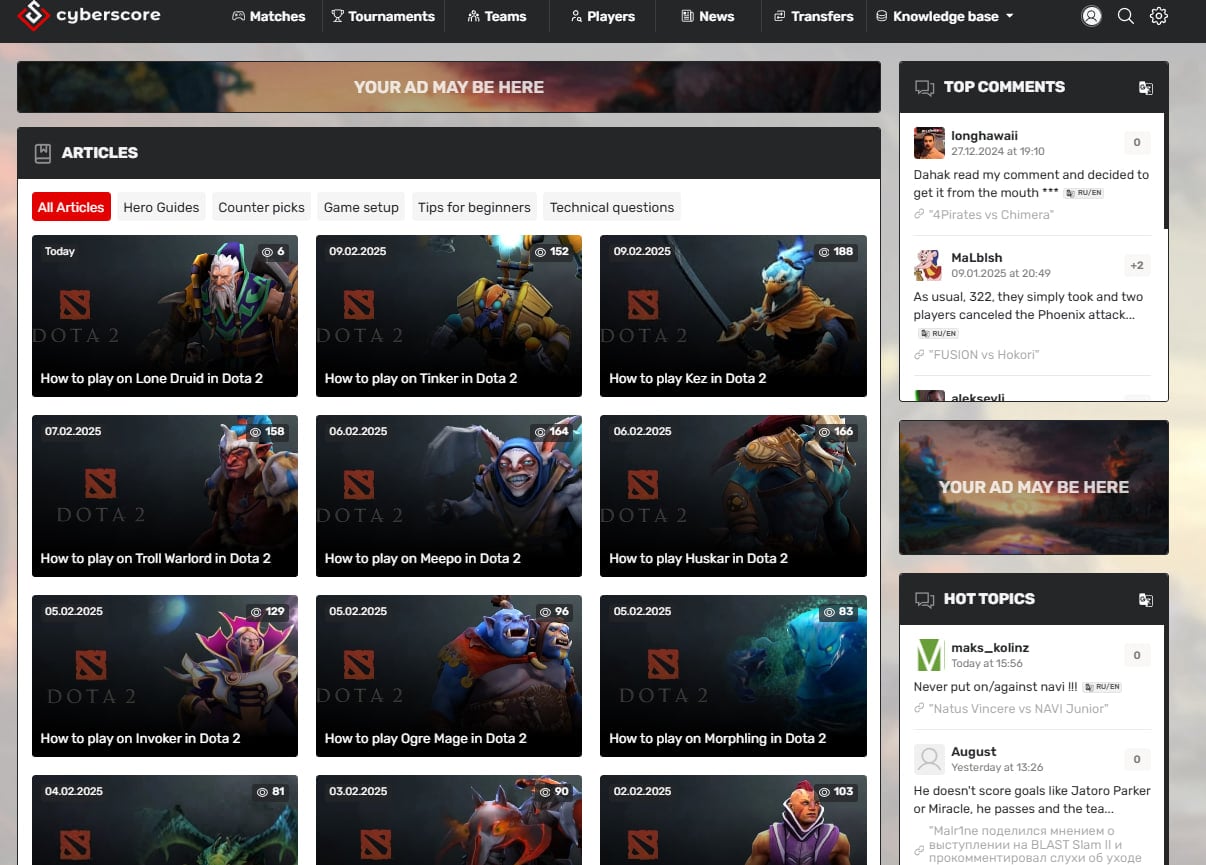Open settings via the gear icon
Image resolution: width=1206 pixels, height=865 pixels.
1159,16
